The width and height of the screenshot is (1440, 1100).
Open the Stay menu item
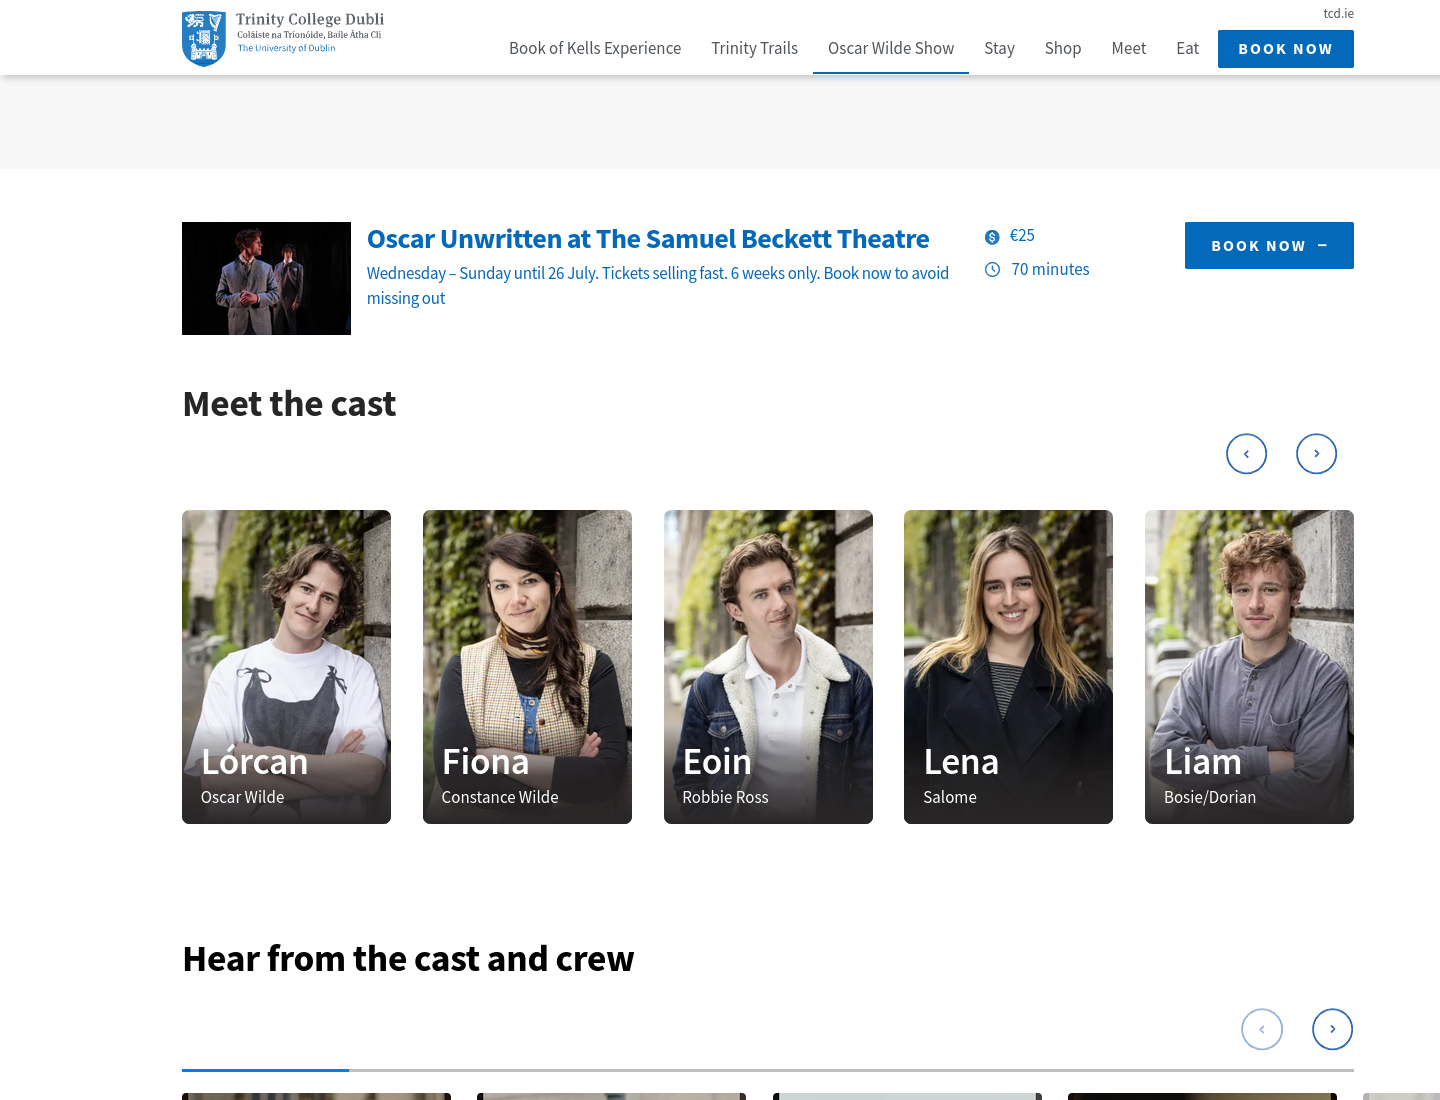pyautogui.click(x=999, y=48)
